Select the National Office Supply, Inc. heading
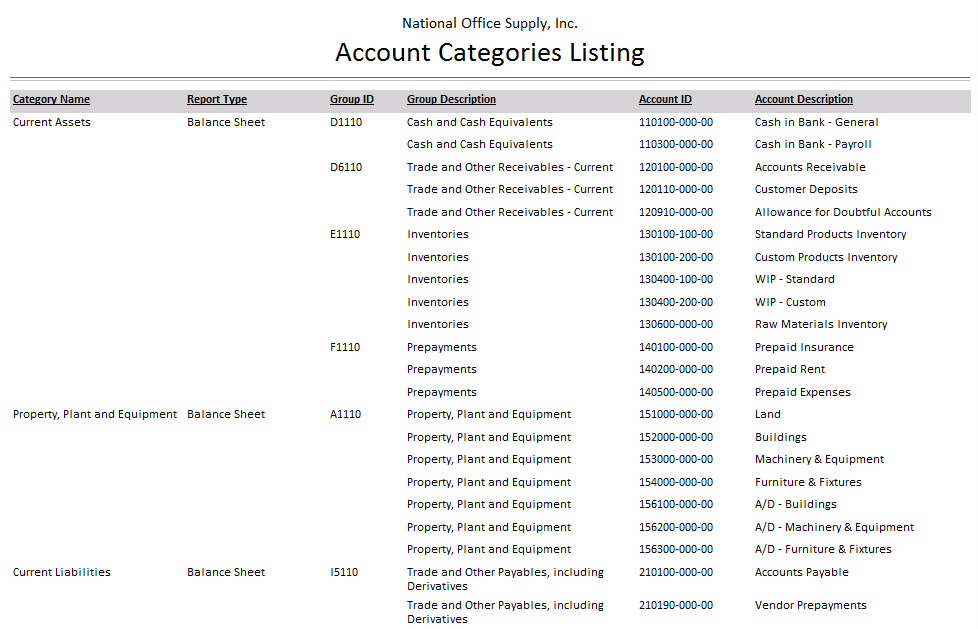The height and width of the screenshot is (629, 978). 489,23
